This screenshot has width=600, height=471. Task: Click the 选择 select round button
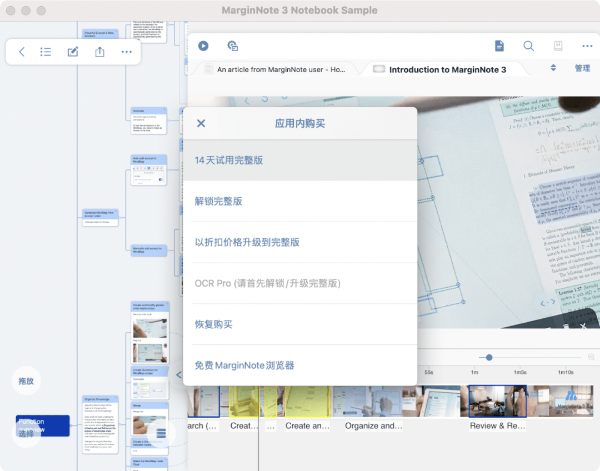(x=26, y=434)
